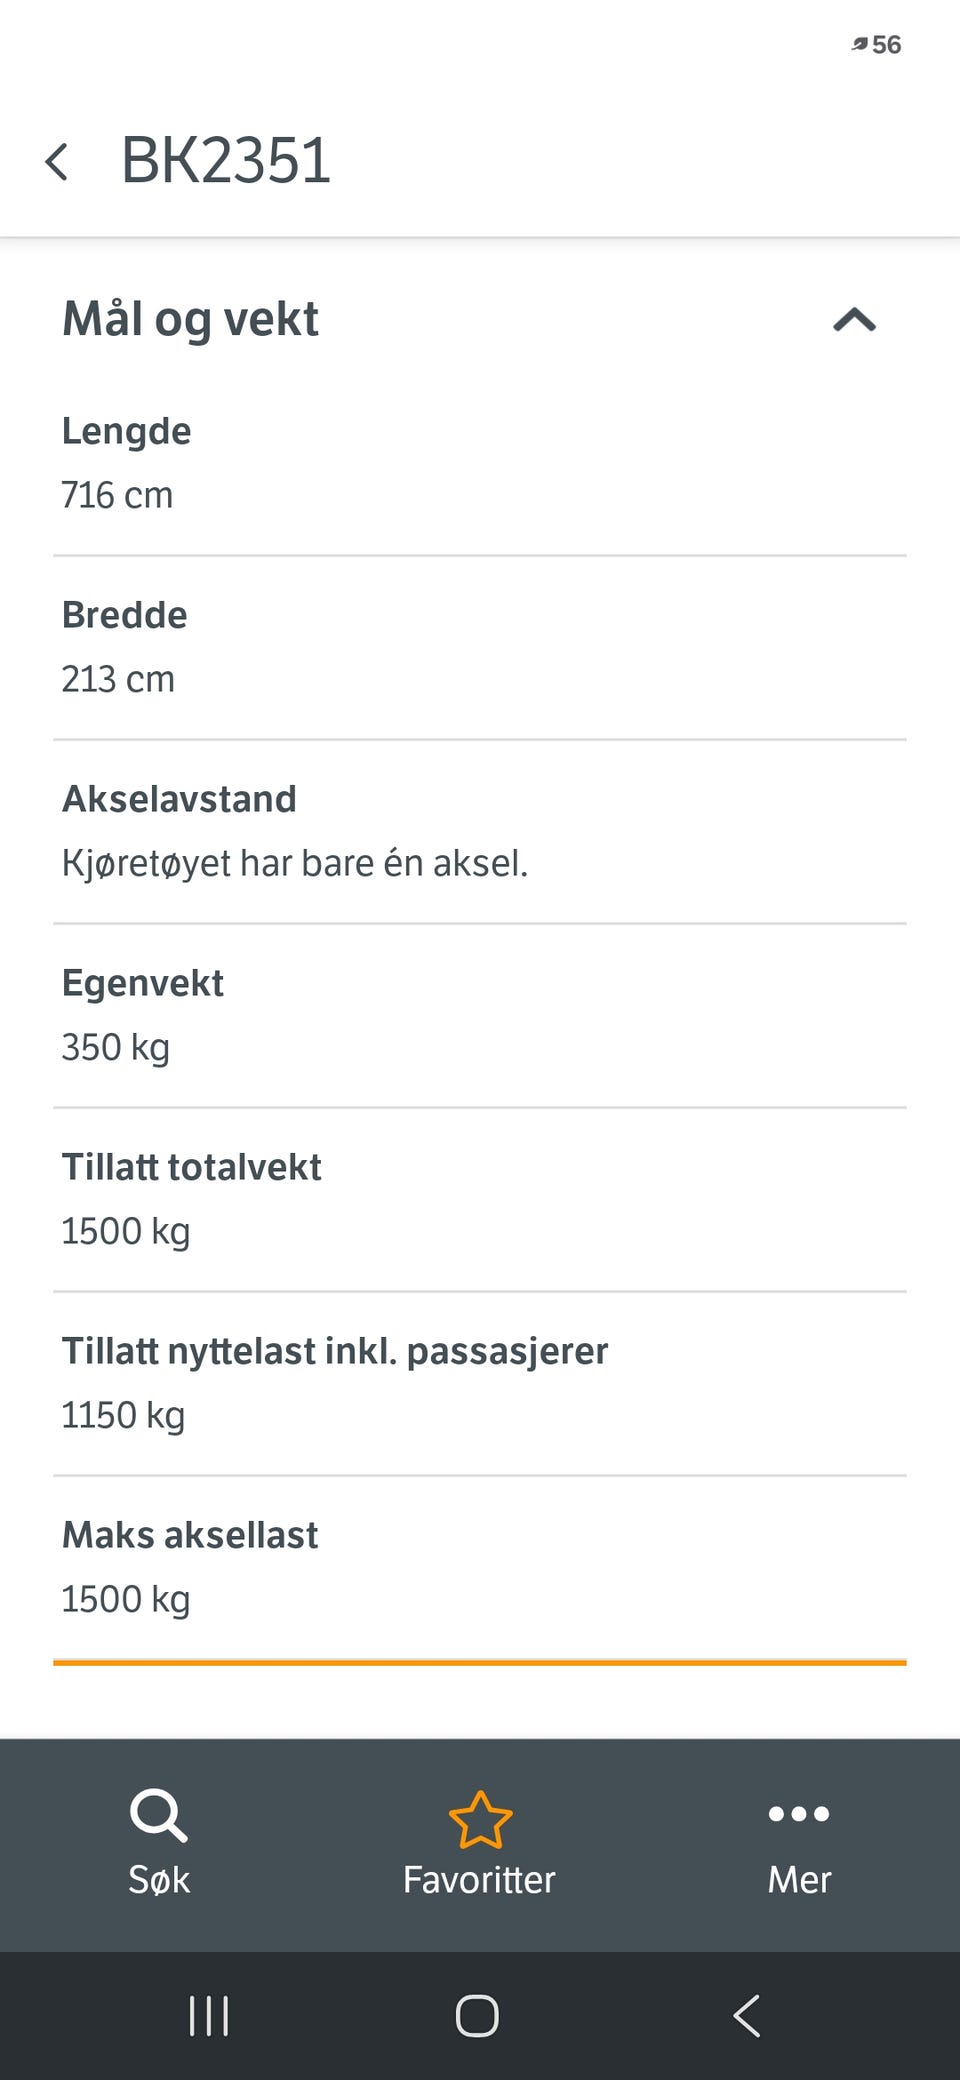960x2080 pixels.
Task: Tap the Akselavstand information row
Action: coord(480,831)
